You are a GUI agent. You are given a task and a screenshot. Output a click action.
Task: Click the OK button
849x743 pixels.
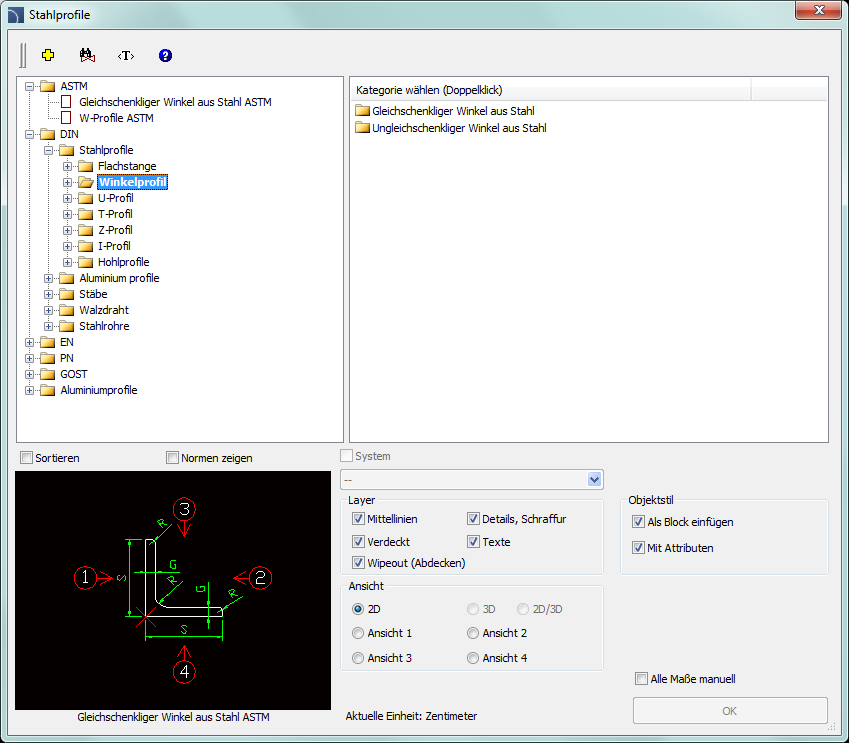pos(729,711)
